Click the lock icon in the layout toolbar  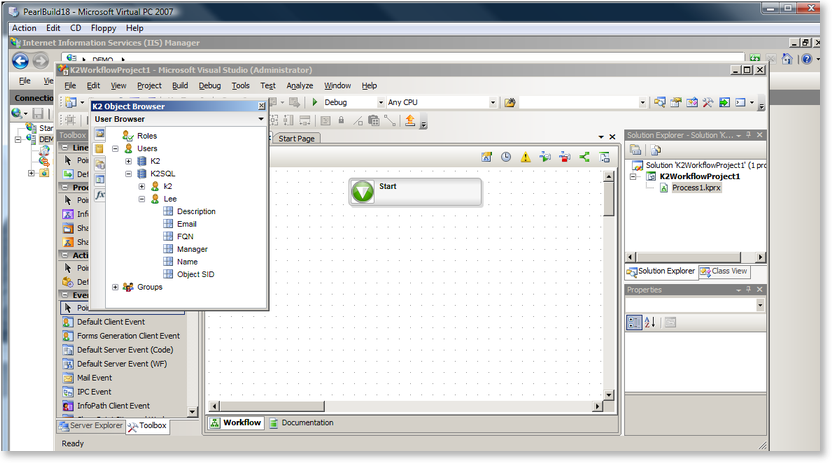point(341,120)
